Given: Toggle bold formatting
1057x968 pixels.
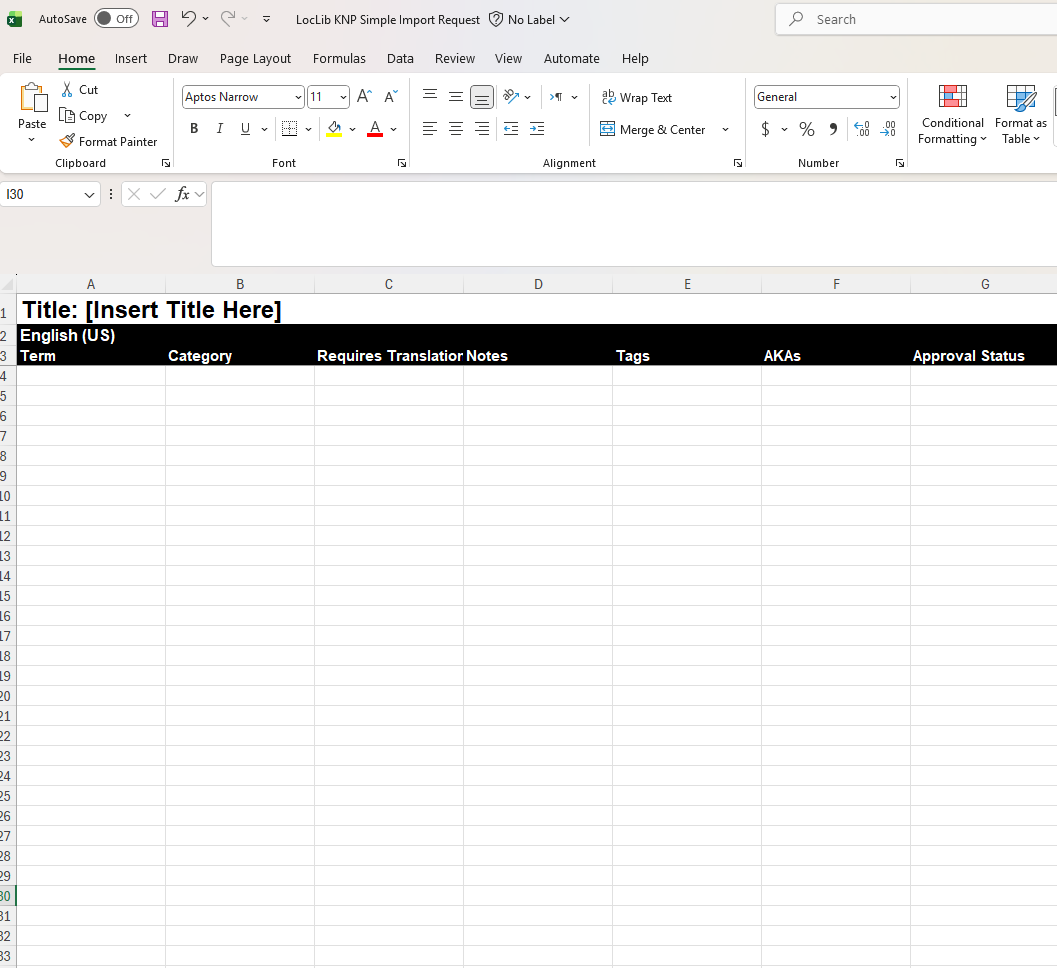Looking at the screenshot, I should click(194, 129).
